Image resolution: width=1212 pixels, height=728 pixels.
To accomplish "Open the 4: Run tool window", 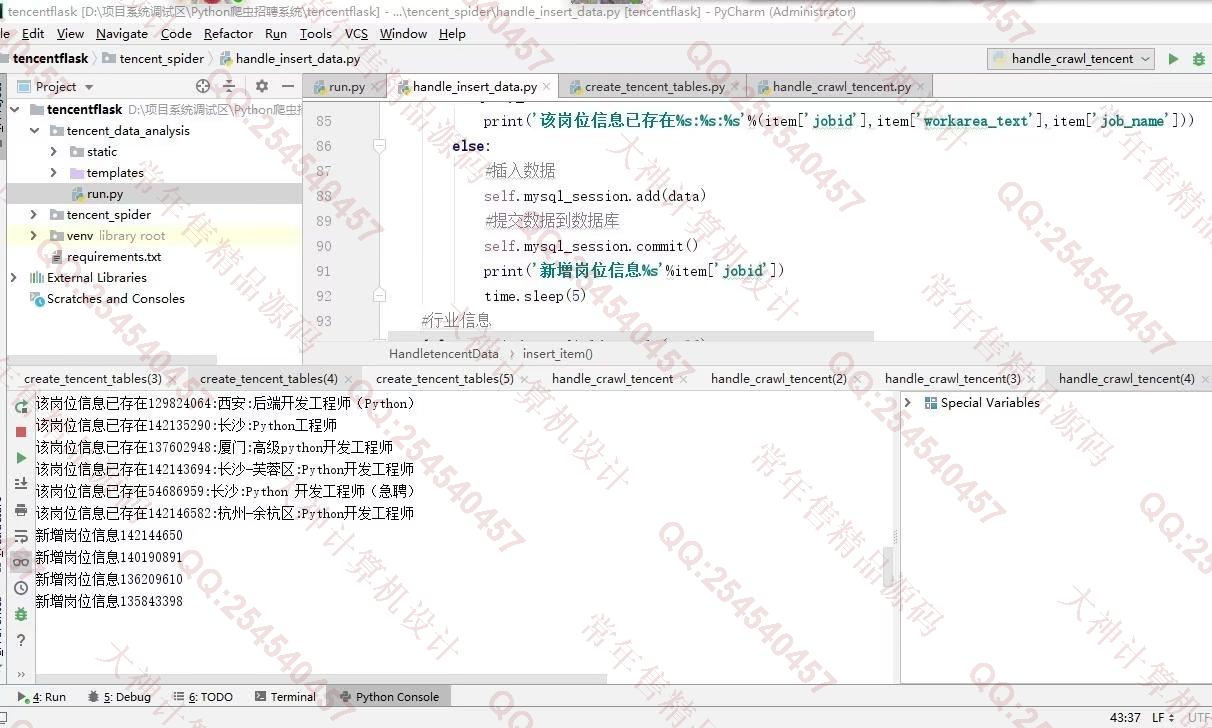I will (x=42, y=697).
